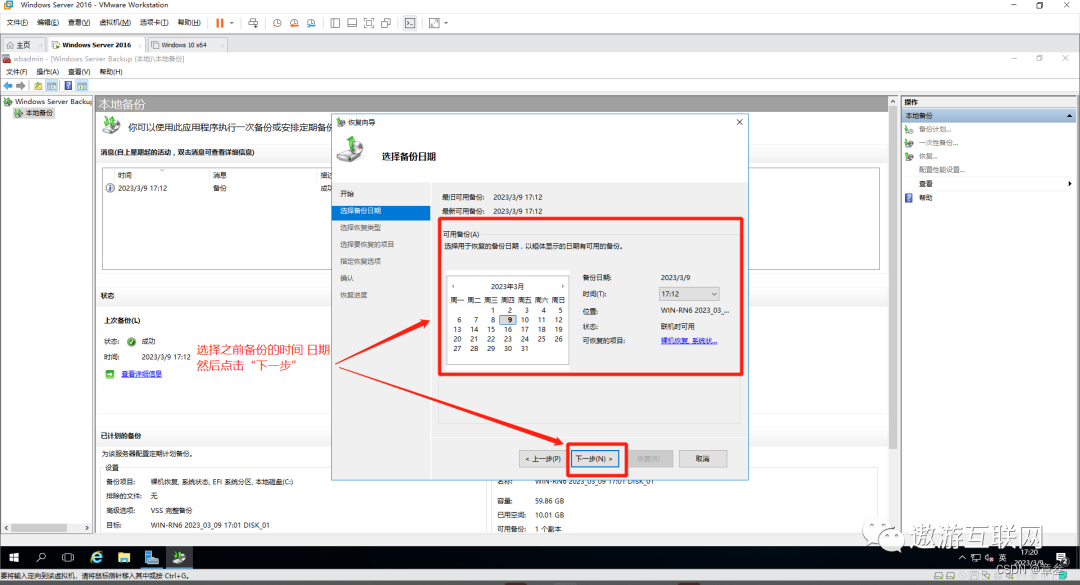Click the up-one-level folder icon
Viewport: 1080px width, 585px height.
38,85
